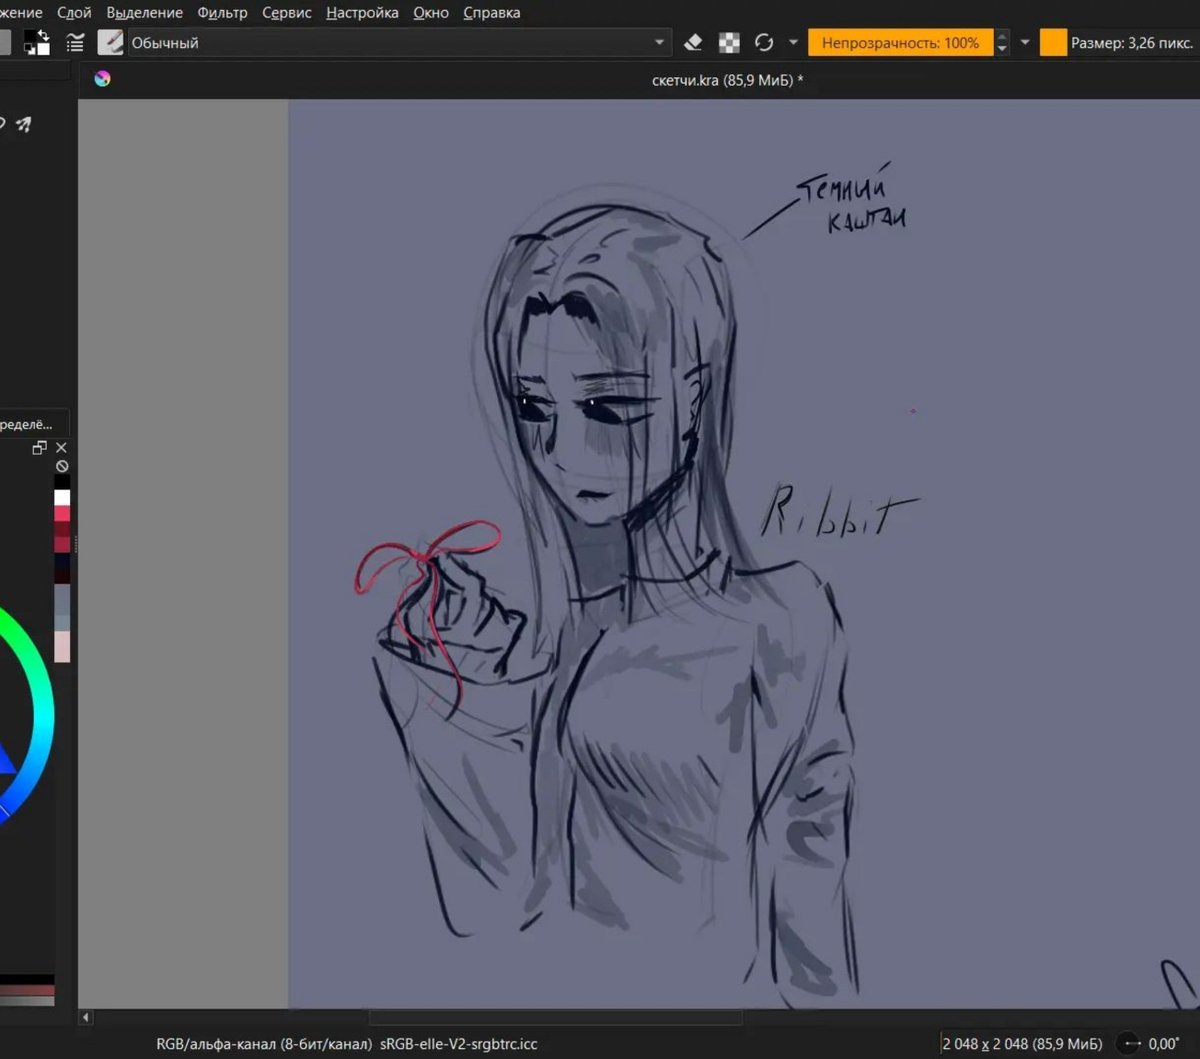This screenshot has width=1200, height=1059.
Task: Click the sRGB-elle-V2-srgbtrc.icc profile text
Action: point(459,1044)
